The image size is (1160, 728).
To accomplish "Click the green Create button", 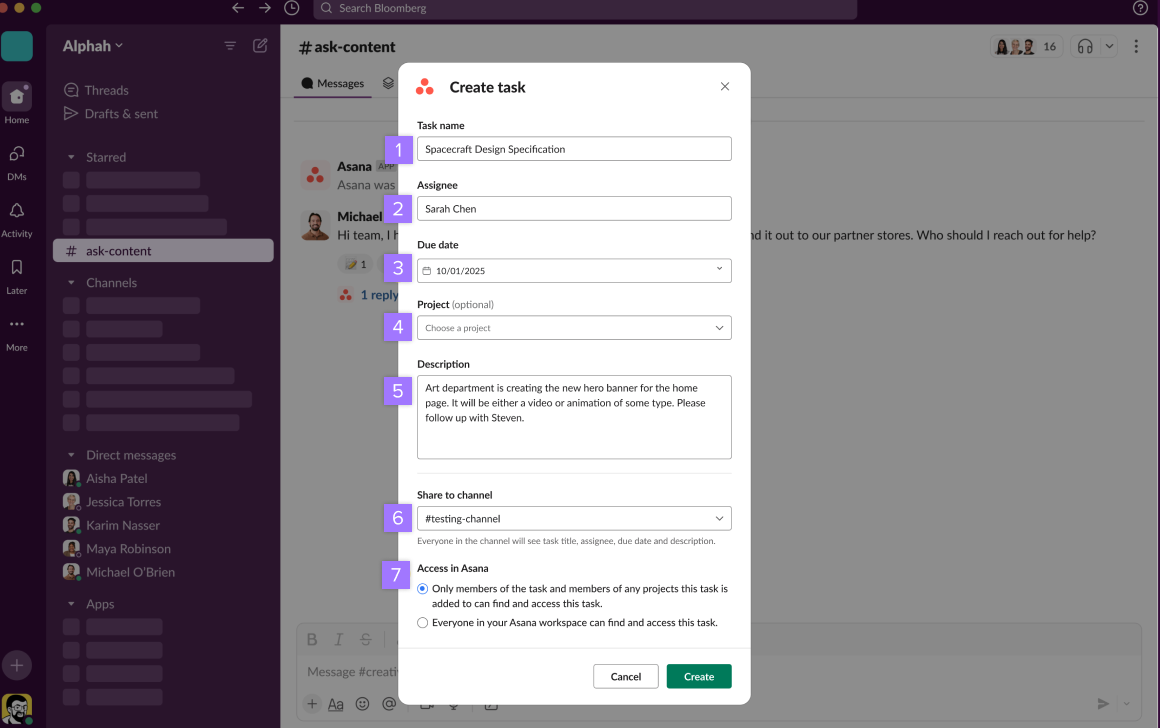I will pos(699,676).
